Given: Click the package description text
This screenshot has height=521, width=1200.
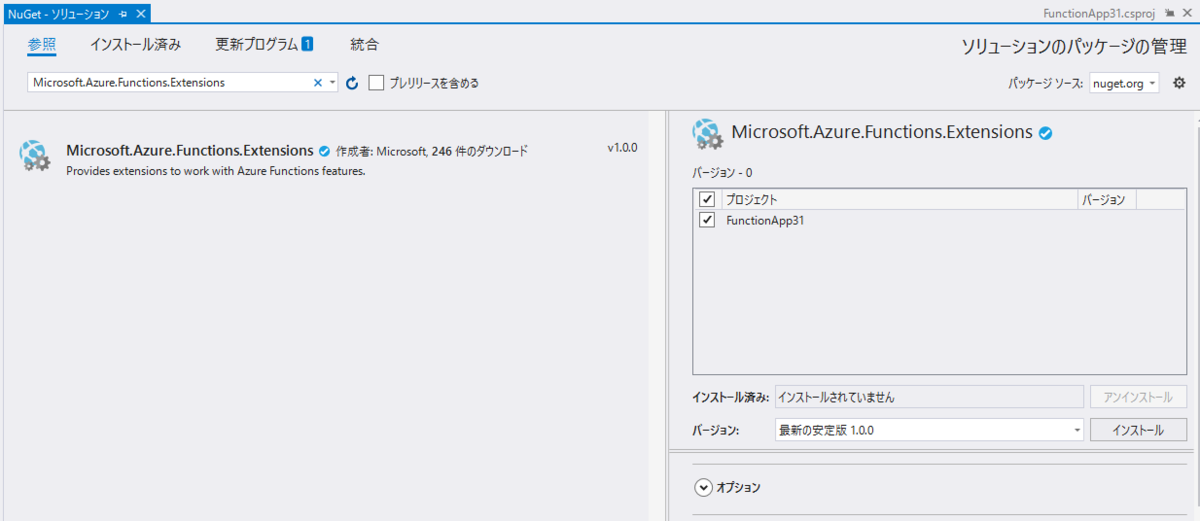Looking at the screenshot, I should tap(216, 171).
